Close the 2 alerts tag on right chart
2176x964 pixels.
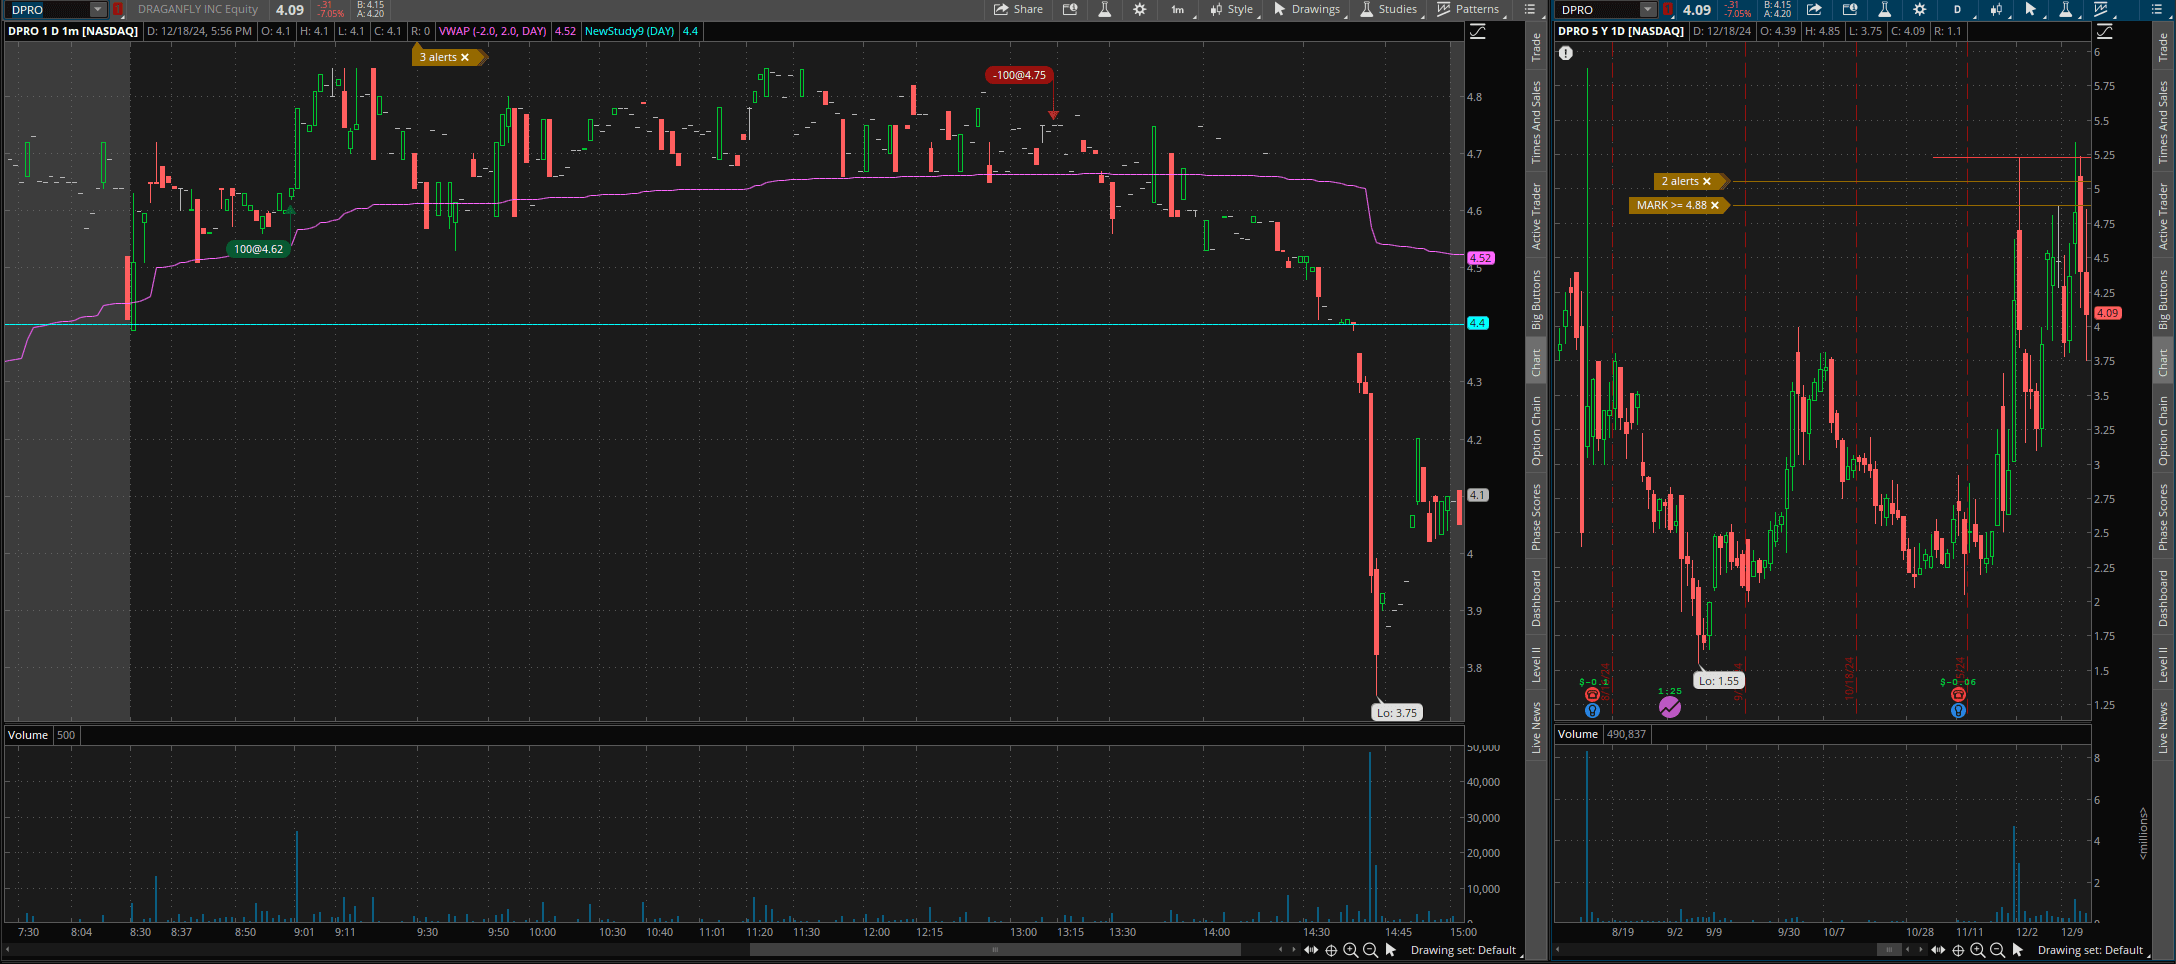point(1707,181)
